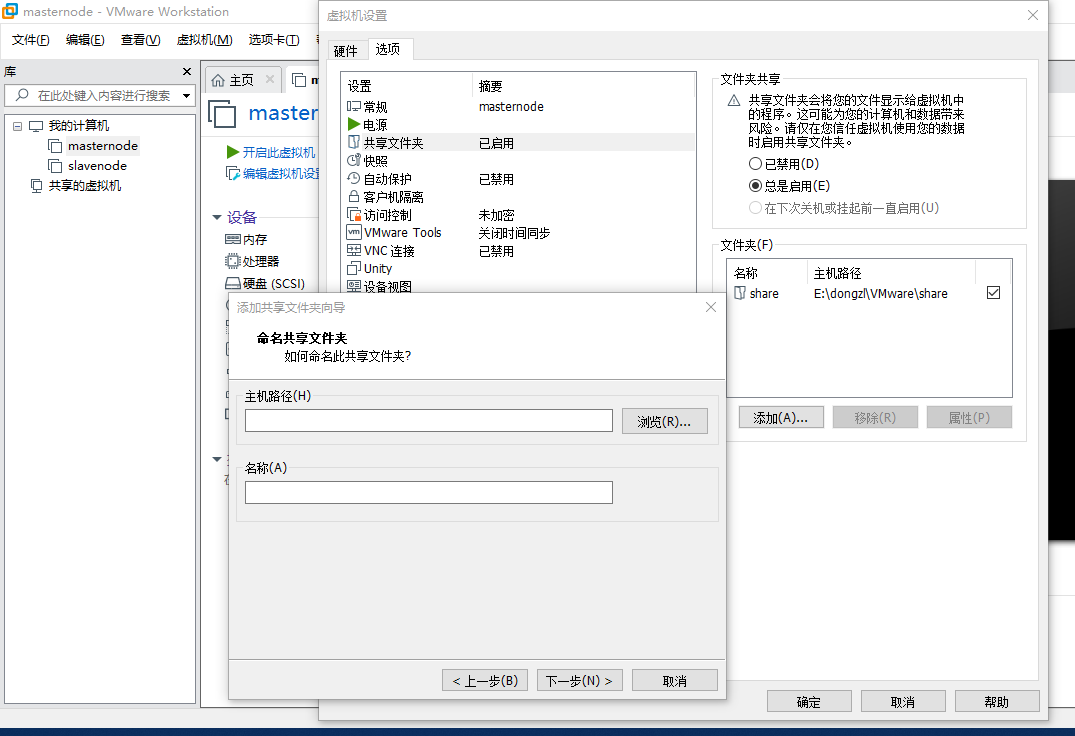Click the Appliance View (设备视图) icon
The image size is (1075, 736).
pyautogui.click(x=354, y=286)
